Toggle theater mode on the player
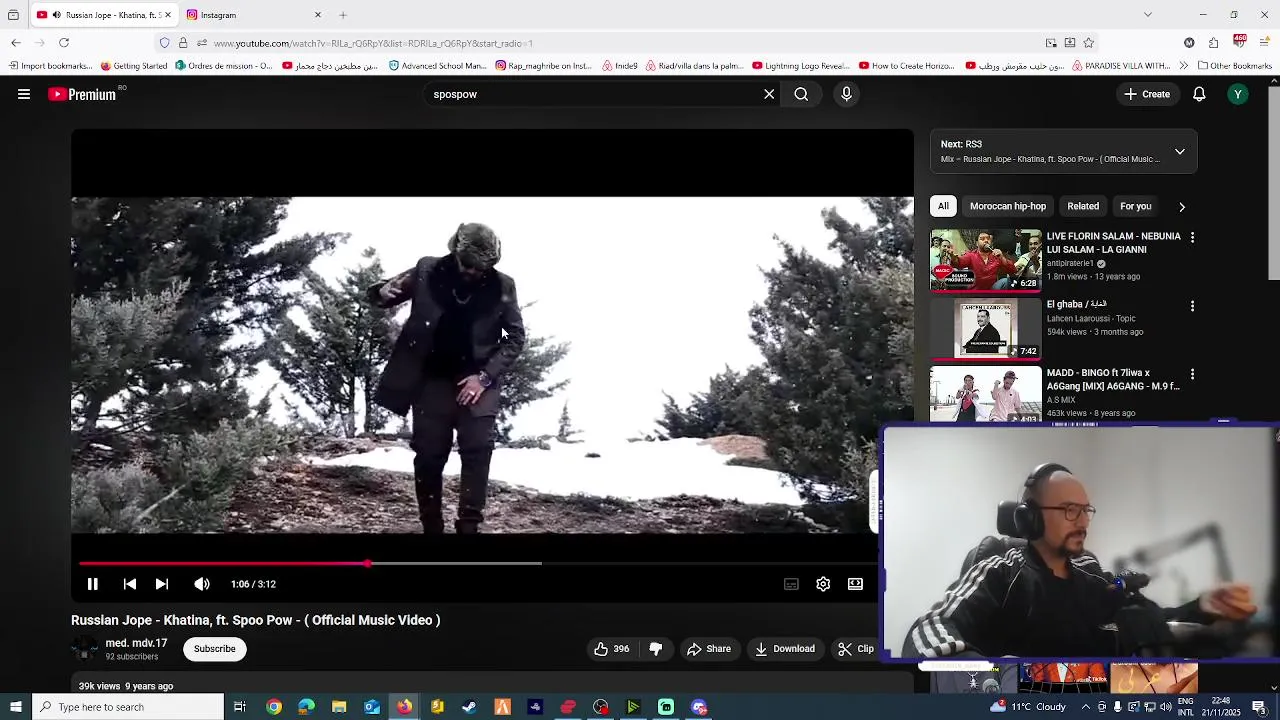1280x720 pixels. point(855,584)
